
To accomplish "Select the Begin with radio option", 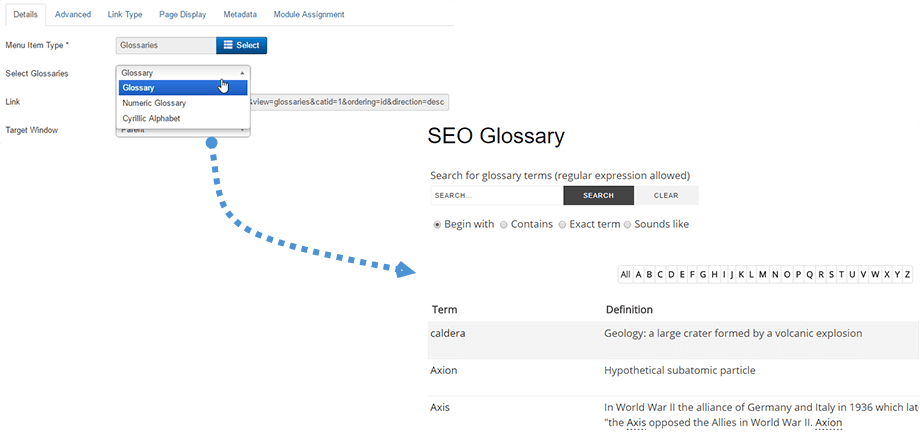I will (437, 225).
